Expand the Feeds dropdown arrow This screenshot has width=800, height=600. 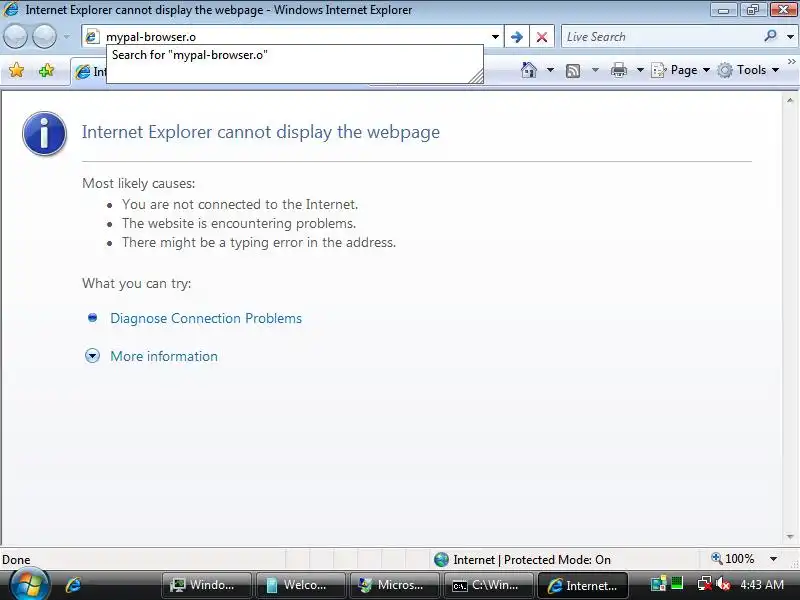[x=595, y=70]
